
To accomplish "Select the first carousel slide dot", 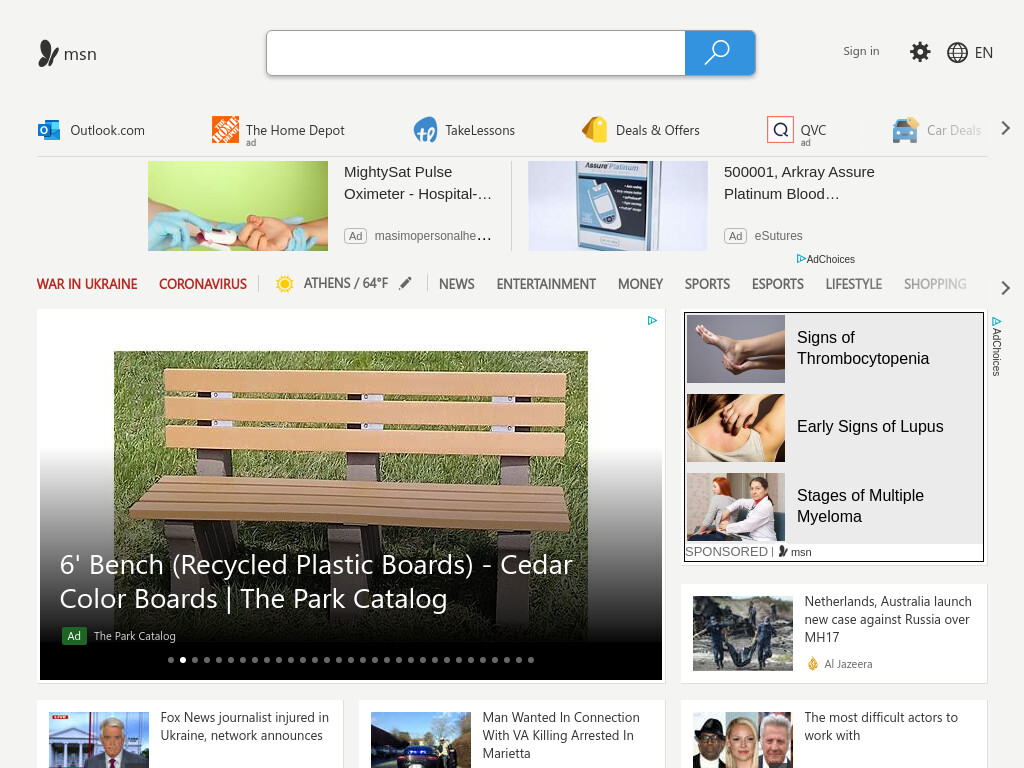I will click(x=171, y=660).
